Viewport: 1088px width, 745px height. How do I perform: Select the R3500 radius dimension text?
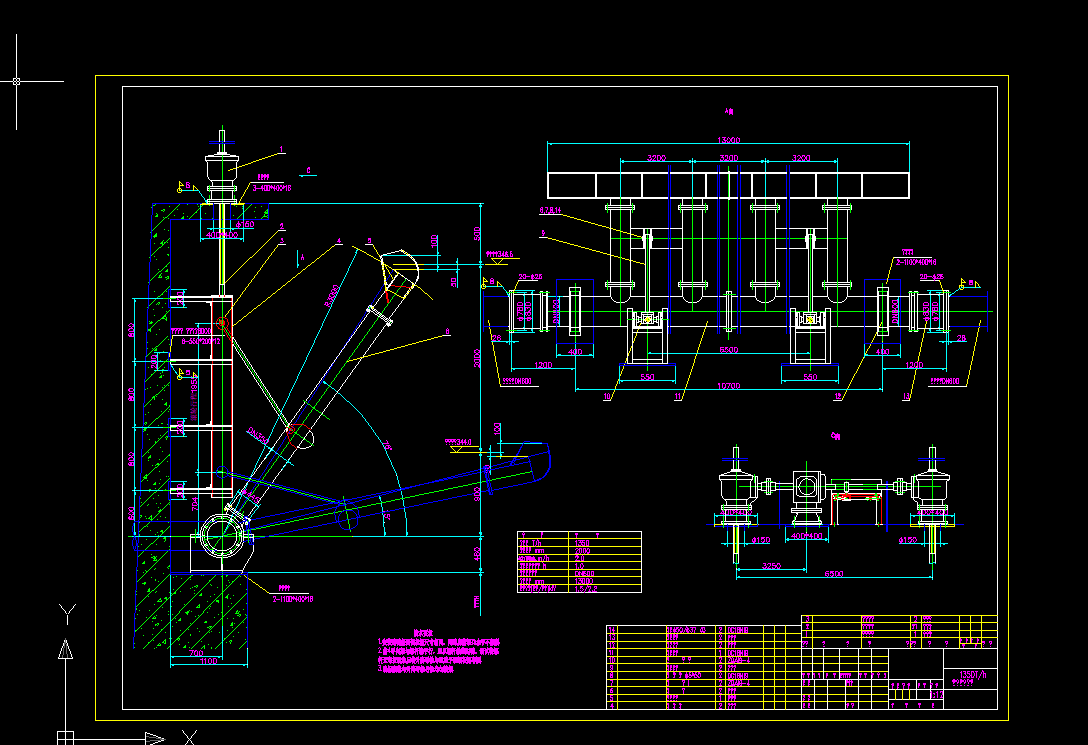pos(332,295)
